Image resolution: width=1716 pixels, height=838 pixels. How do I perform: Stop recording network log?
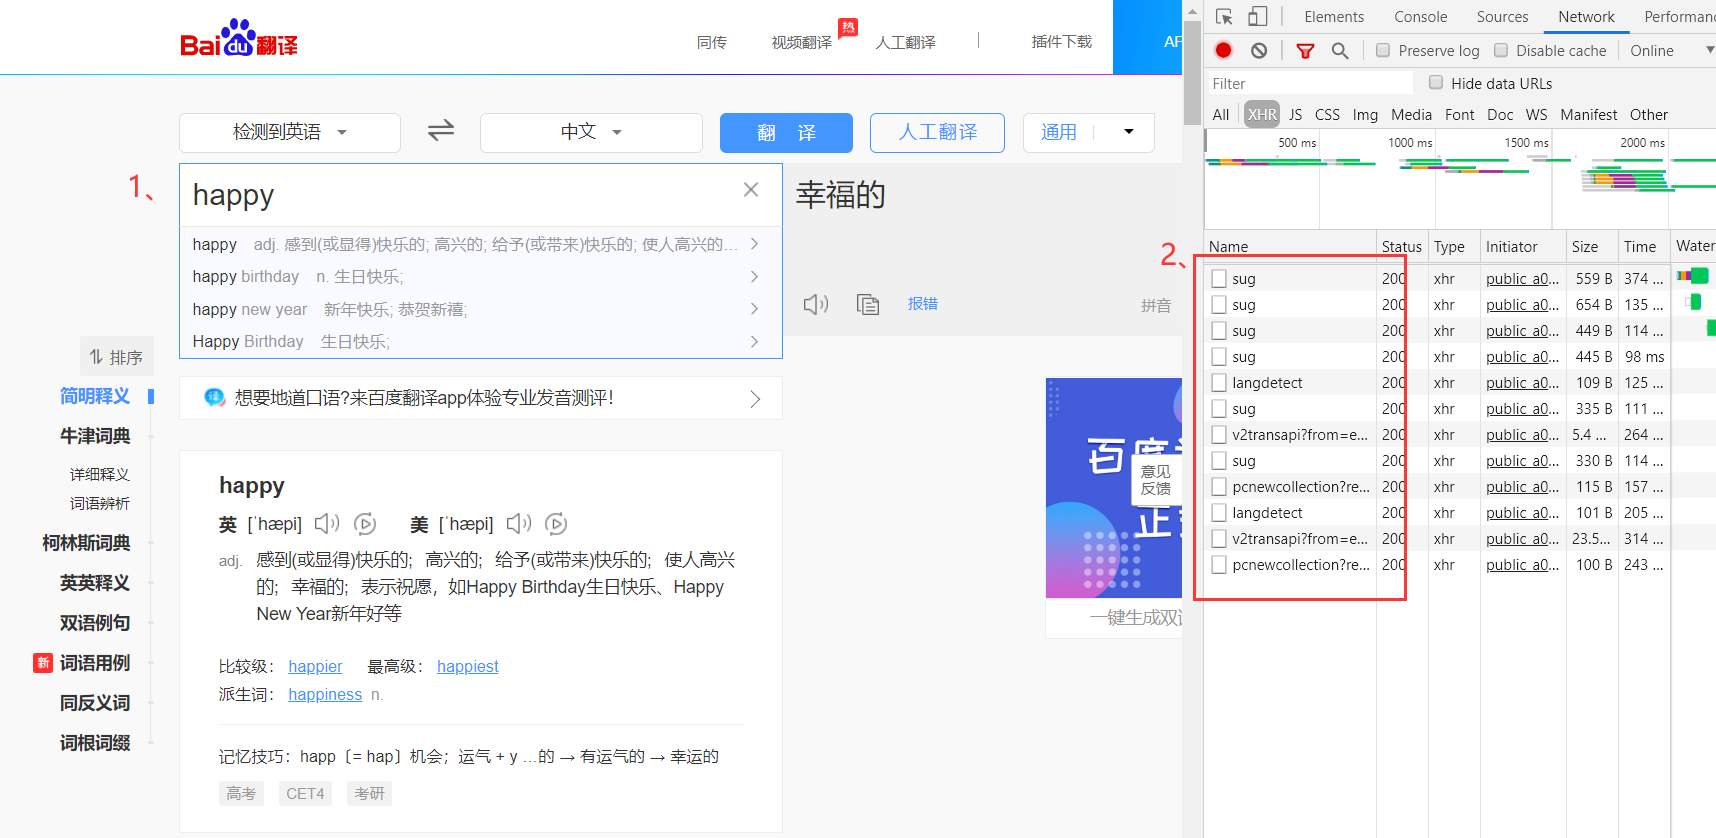(1223, 50)
